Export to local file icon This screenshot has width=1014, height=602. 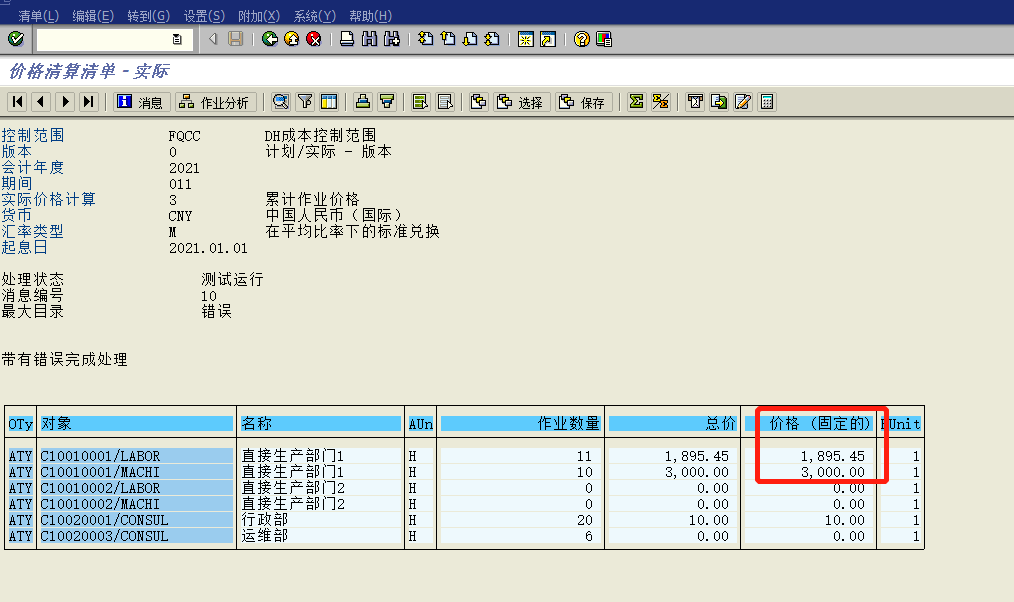pyautogui.click(x=719, y=102)
